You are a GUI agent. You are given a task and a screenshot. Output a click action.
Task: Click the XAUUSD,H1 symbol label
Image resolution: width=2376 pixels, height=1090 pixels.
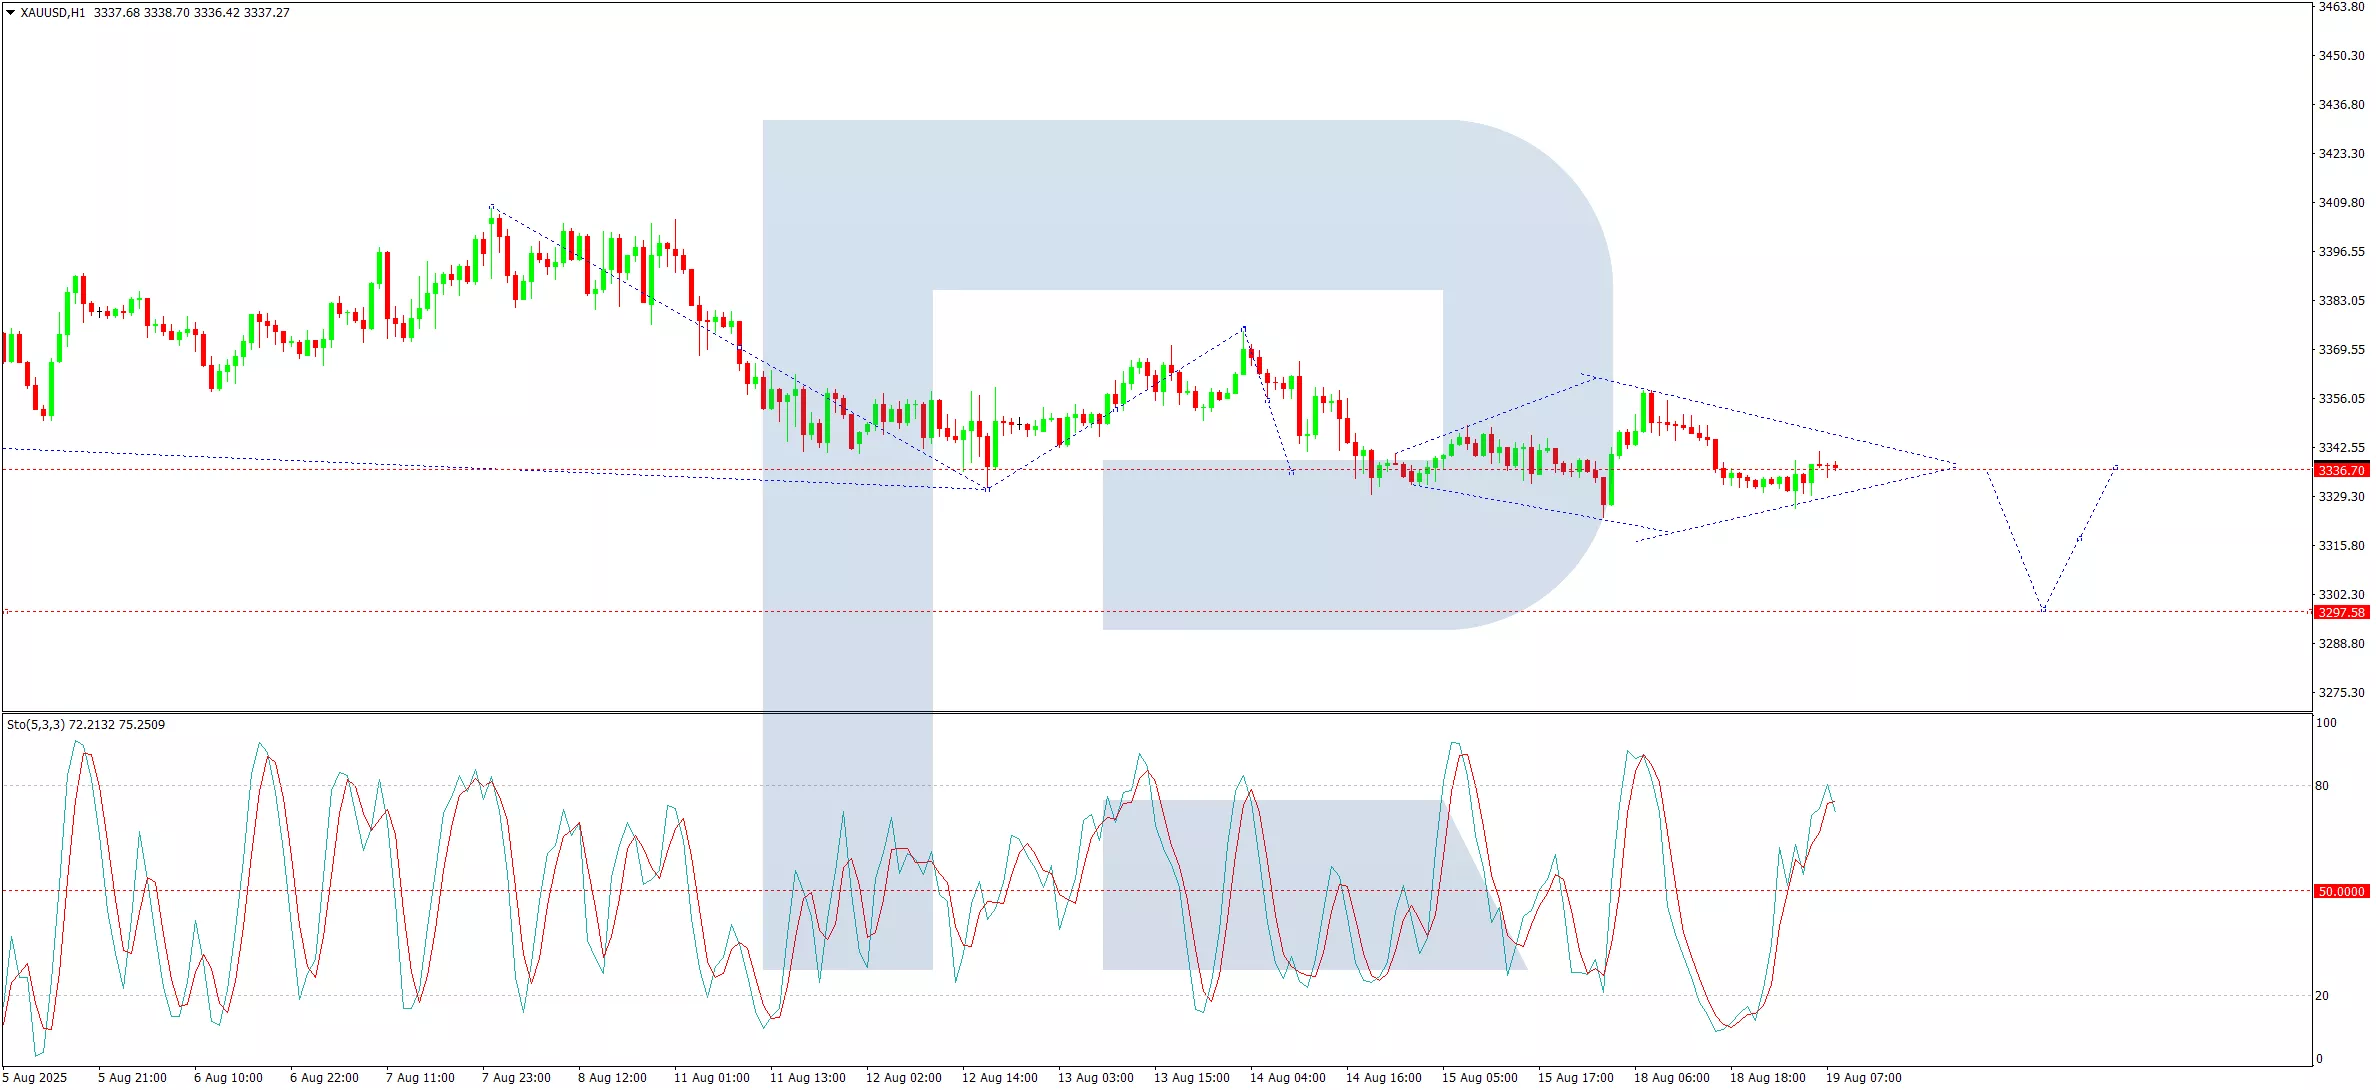pos(52,13)
